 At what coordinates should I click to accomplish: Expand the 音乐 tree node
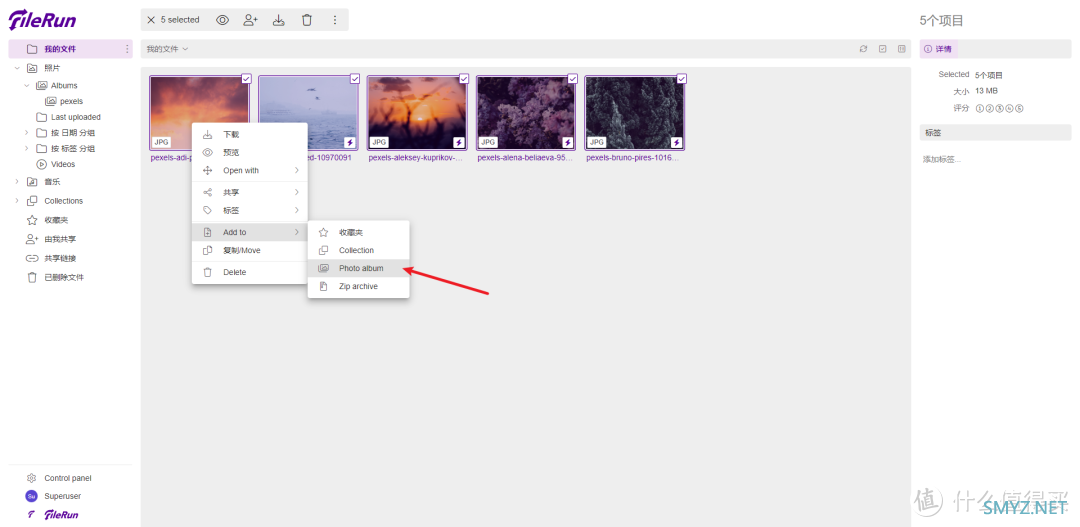(17, 182)
